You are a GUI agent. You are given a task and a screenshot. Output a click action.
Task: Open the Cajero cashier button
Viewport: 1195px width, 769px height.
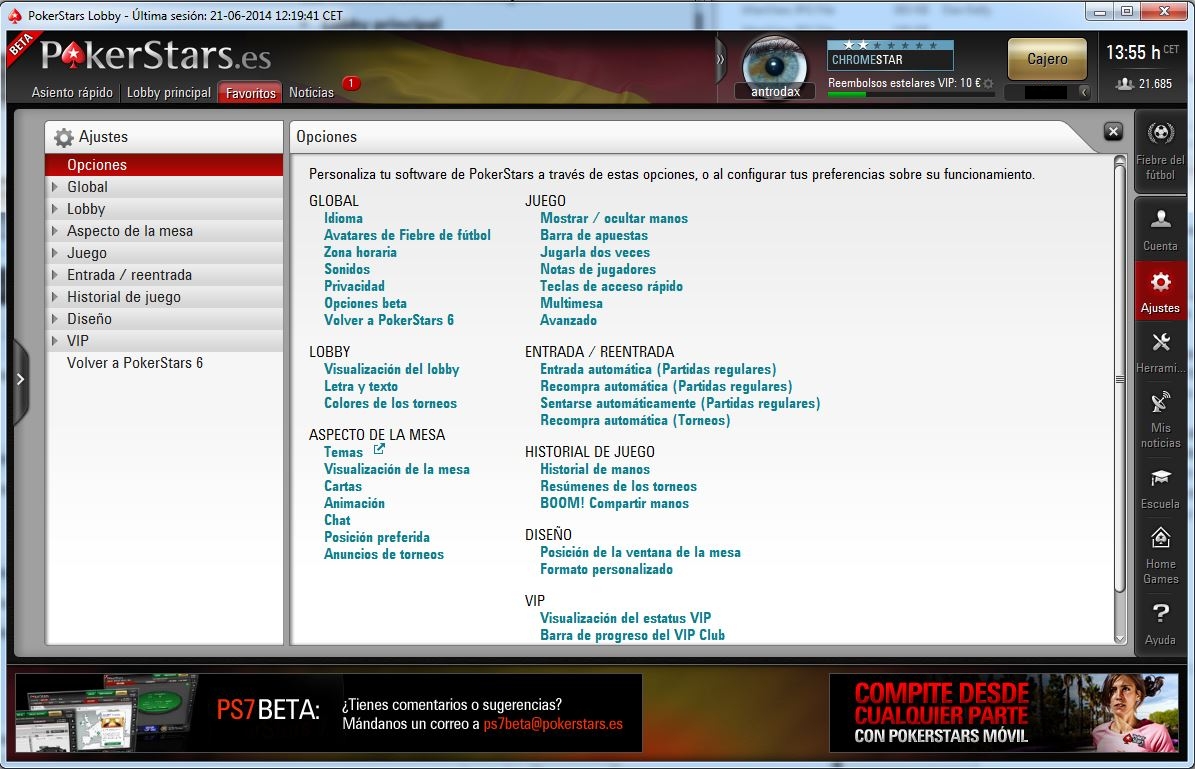[1047, 59]
